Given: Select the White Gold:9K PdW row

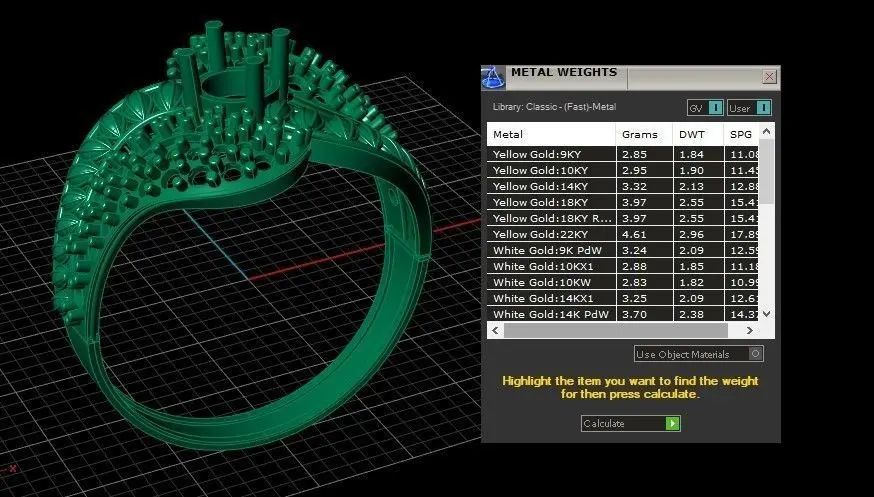Looking at the screenshot, I should pos(623,250).
